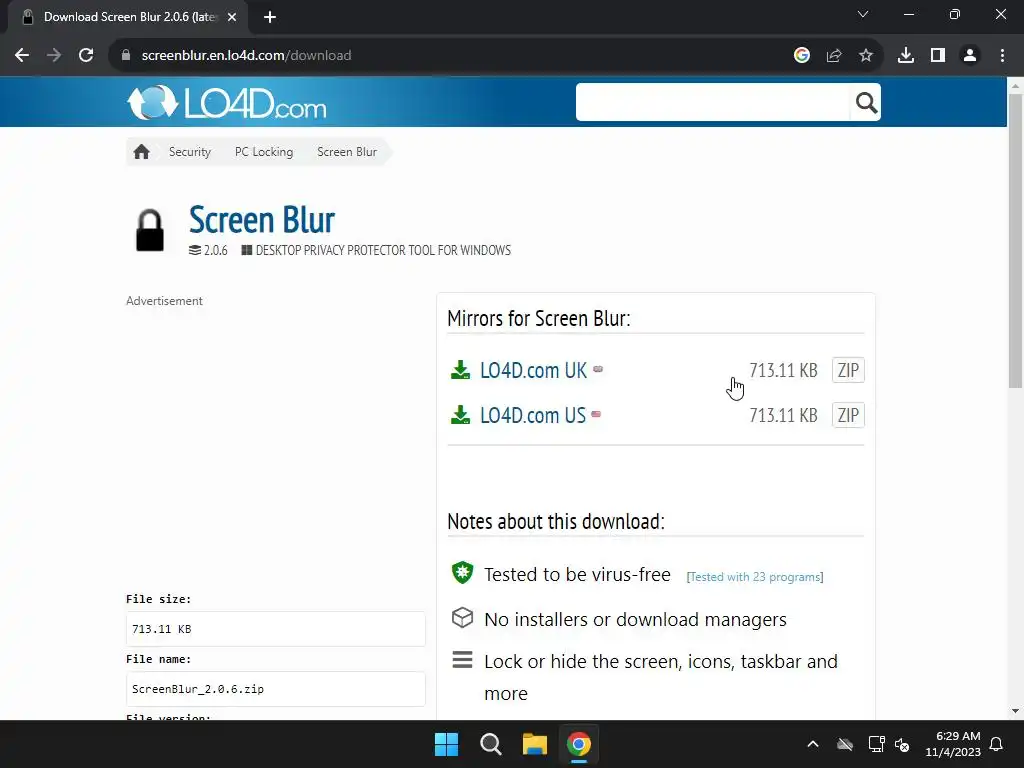Open the Security breadcrumb
The height and width of the screenshot is (768, 1024).
pyautogui.click(x=190, y=152)
